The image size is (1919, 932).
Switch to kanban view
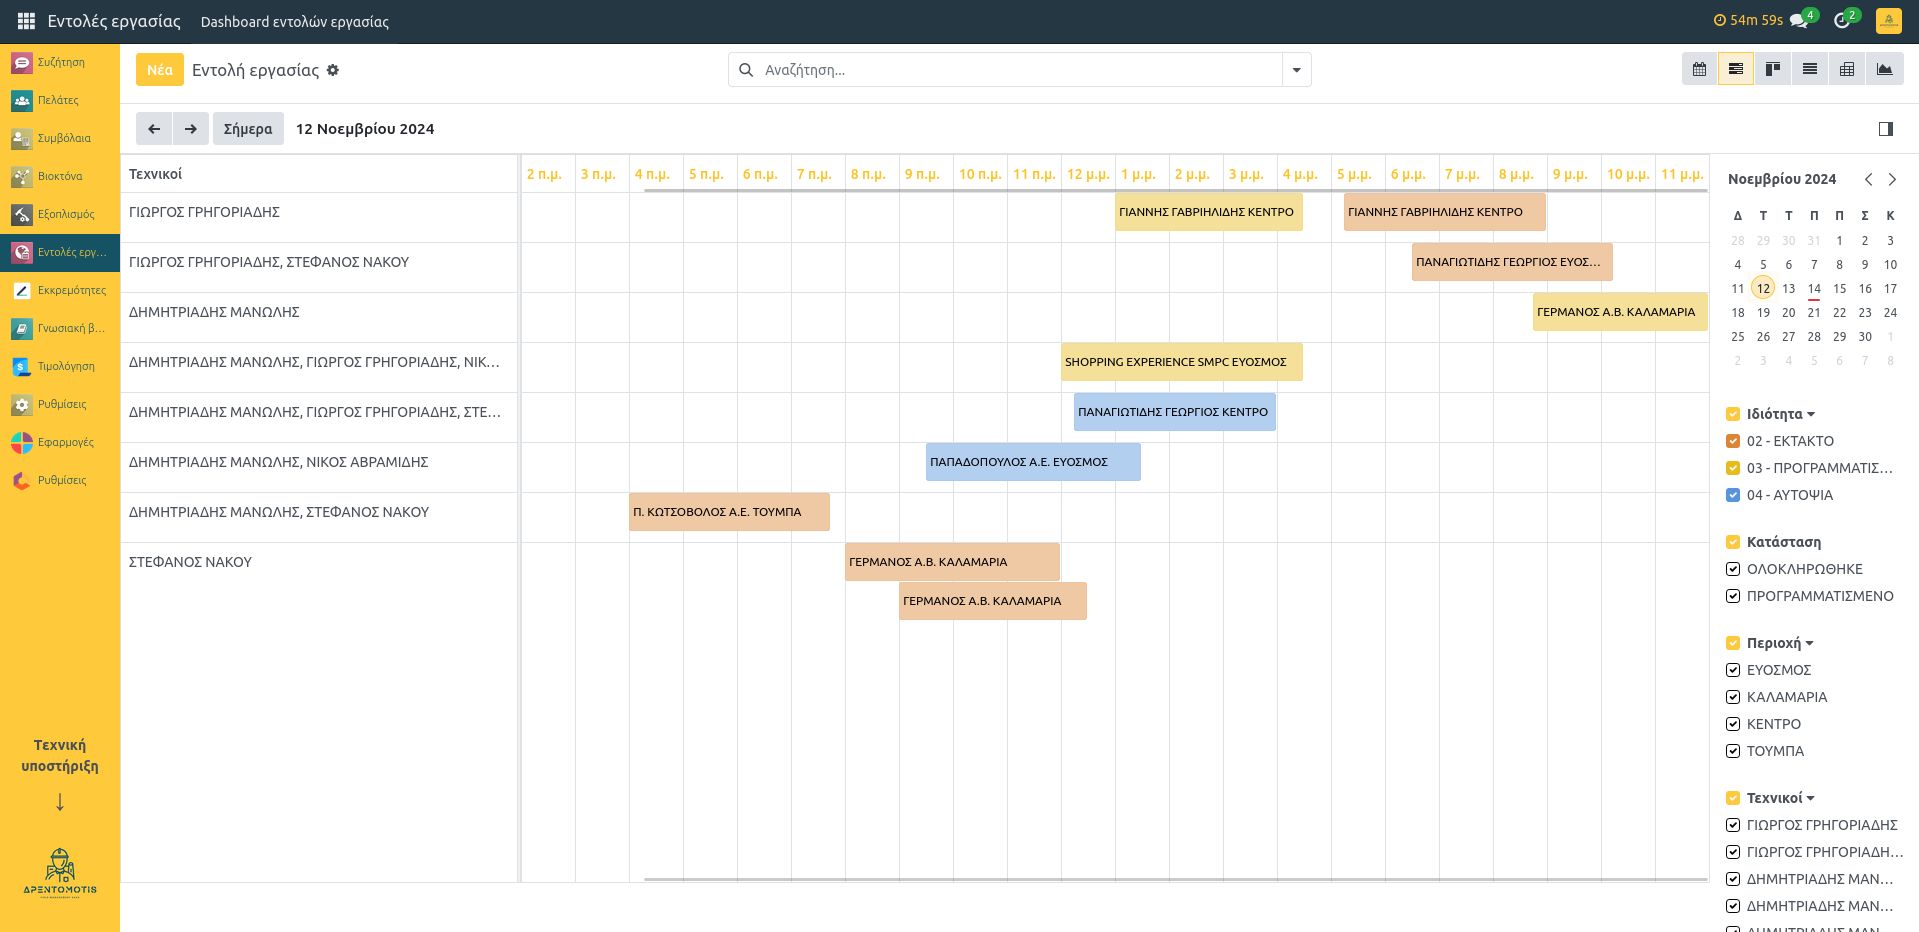point(1773,69)
